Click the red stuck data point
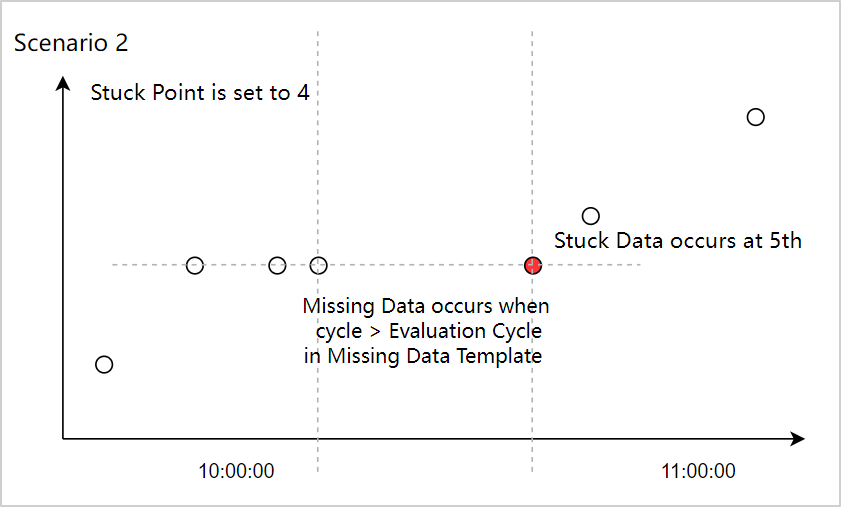 pyautogui.click(x=533, y=265)
